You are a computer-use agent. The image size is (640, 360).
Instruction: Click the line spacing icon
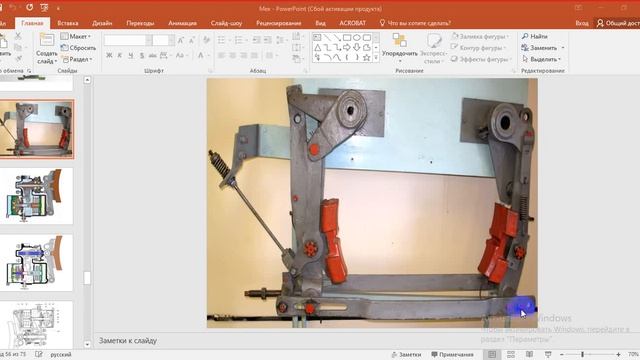tap(280, 40)
